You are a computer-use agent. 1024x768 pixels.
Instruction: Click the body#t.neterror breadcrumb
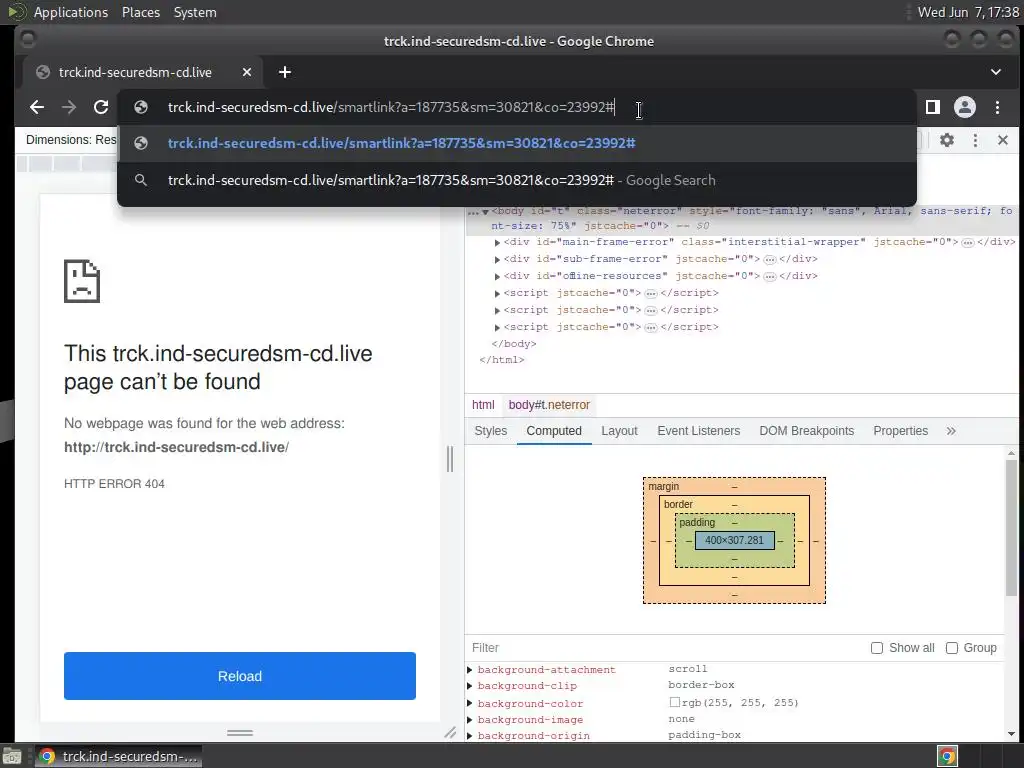pos(549,405)
